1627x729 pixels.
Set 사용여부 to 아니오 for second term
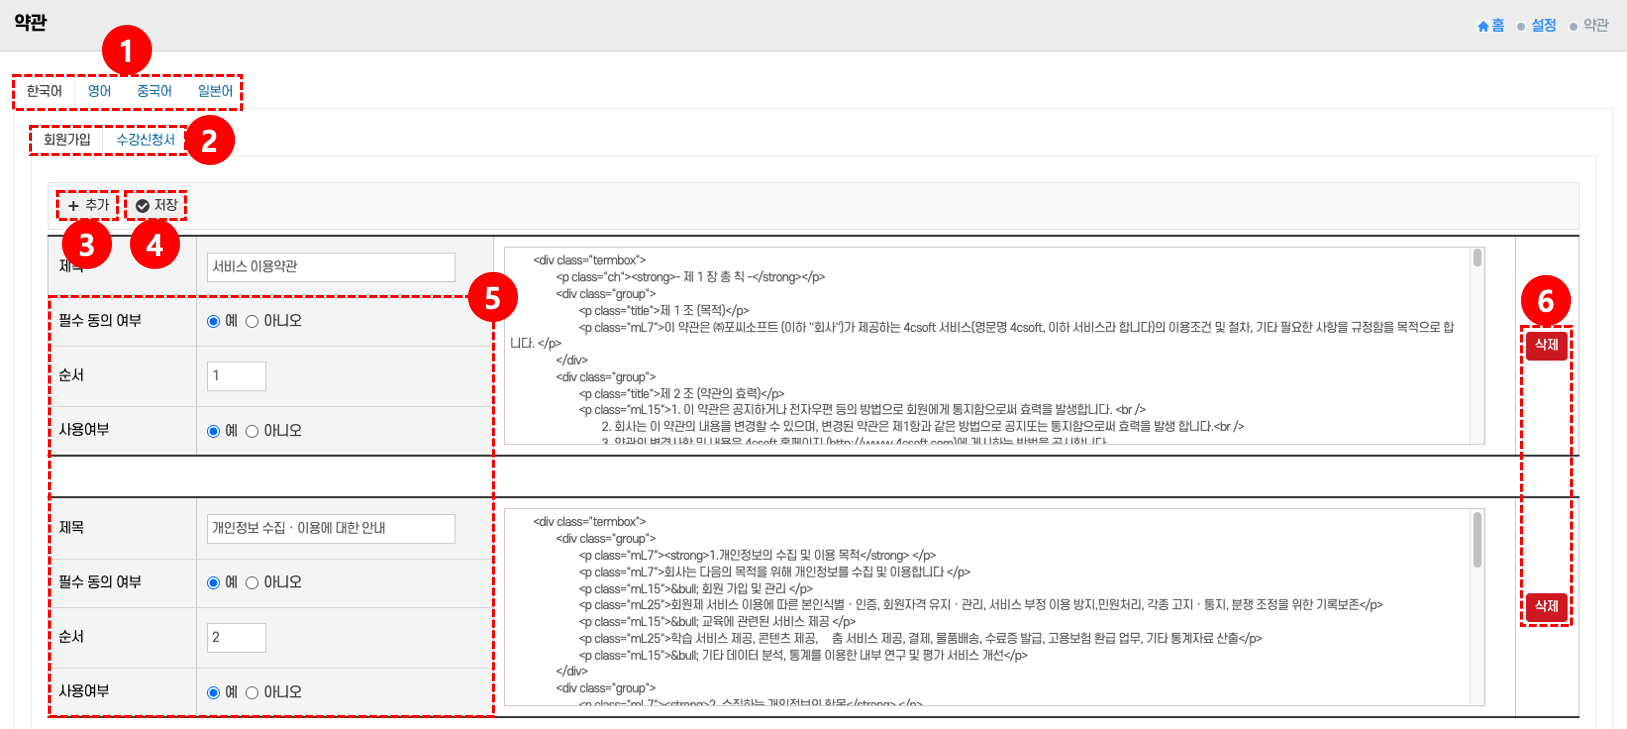pyautogui.click(x=252, y=693)
